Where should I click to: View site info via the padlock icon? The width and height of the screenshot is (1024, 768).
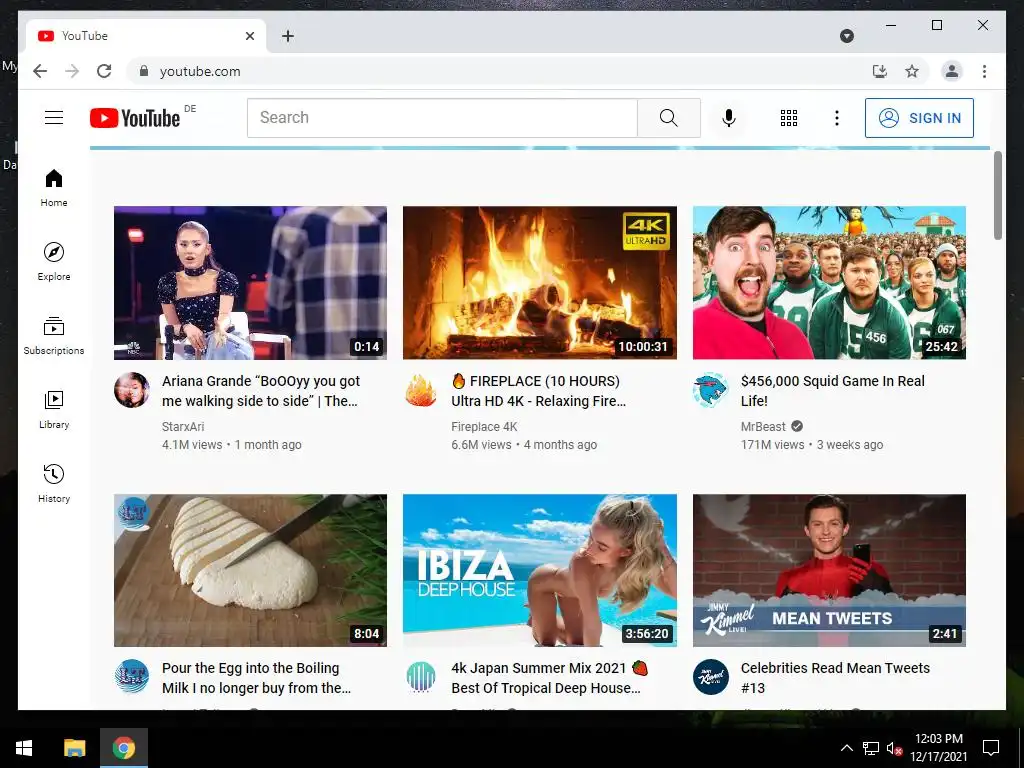[144, 71]
